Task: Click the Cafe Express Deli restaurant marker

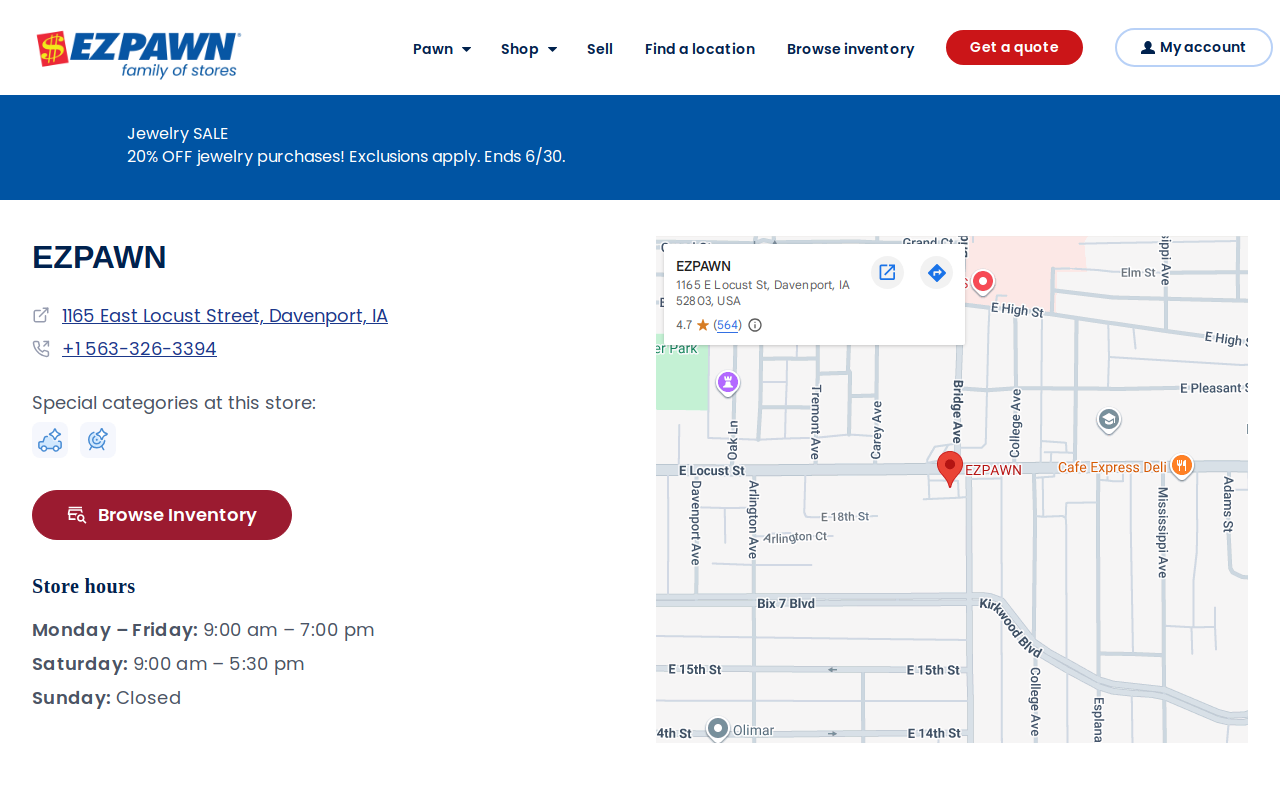Action: coord(1182,466)
